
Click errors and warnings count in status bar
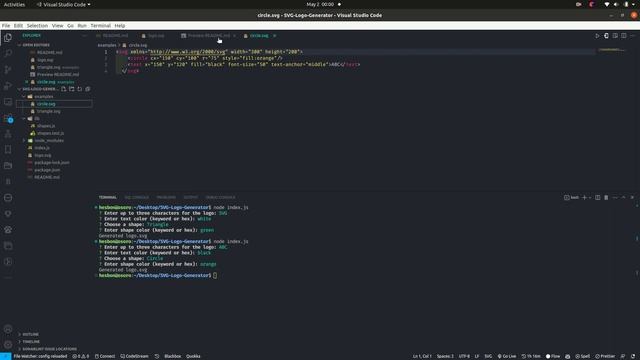tap(80, 356)
